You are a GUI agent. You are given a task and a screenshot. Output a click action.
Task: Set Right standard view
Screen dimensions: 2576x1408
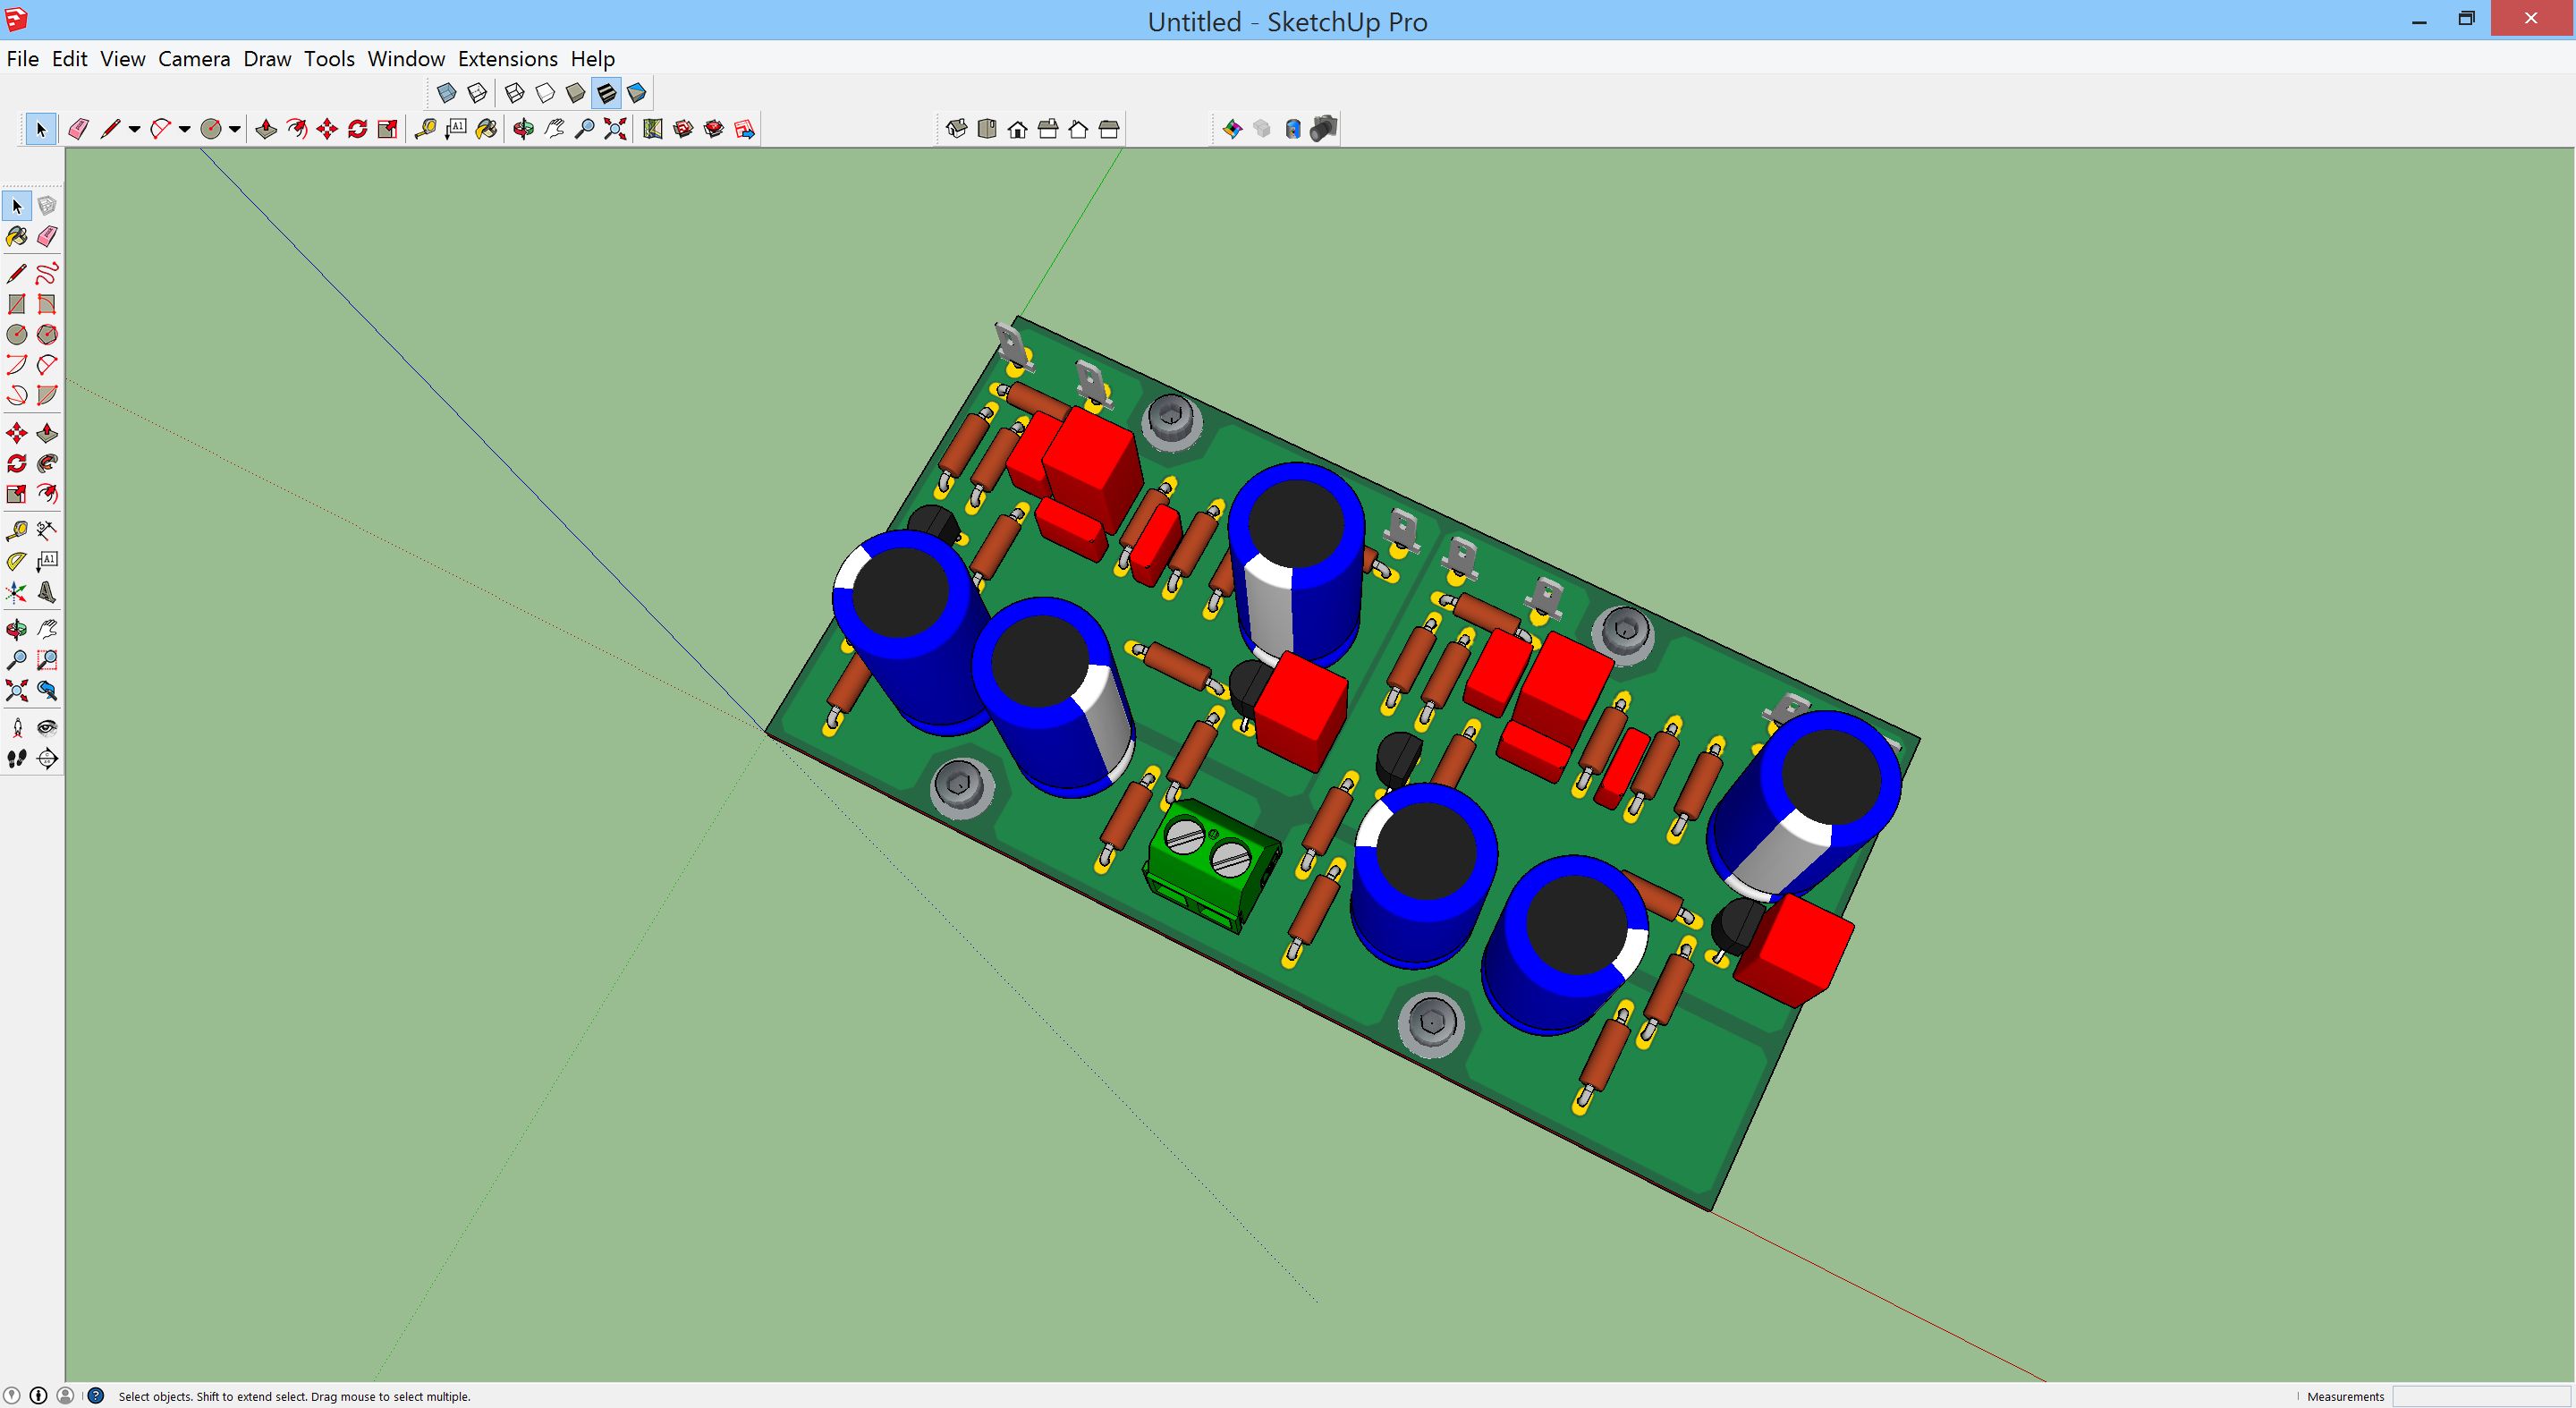pos(1048,129)
